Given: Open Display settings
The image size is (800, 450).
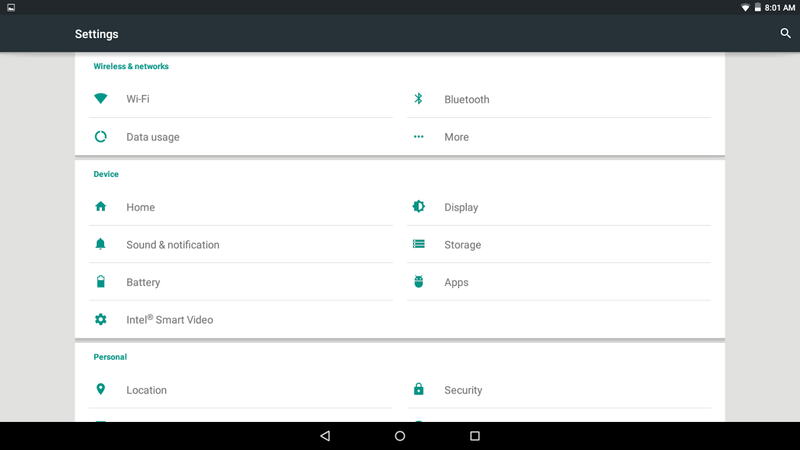Looking at the screenshot, I should coord(559,207).
